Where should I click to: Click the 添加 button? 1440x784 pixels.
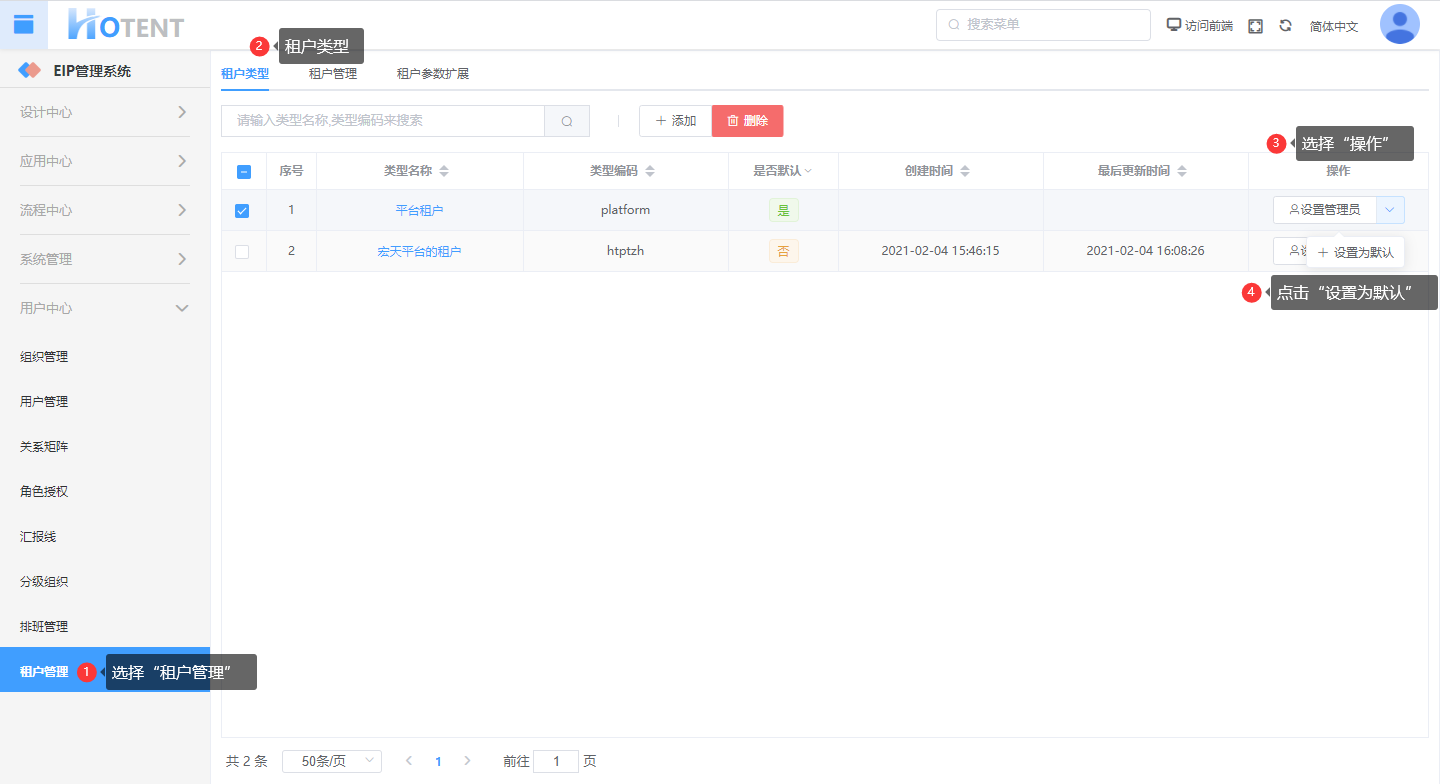point(675,121)
